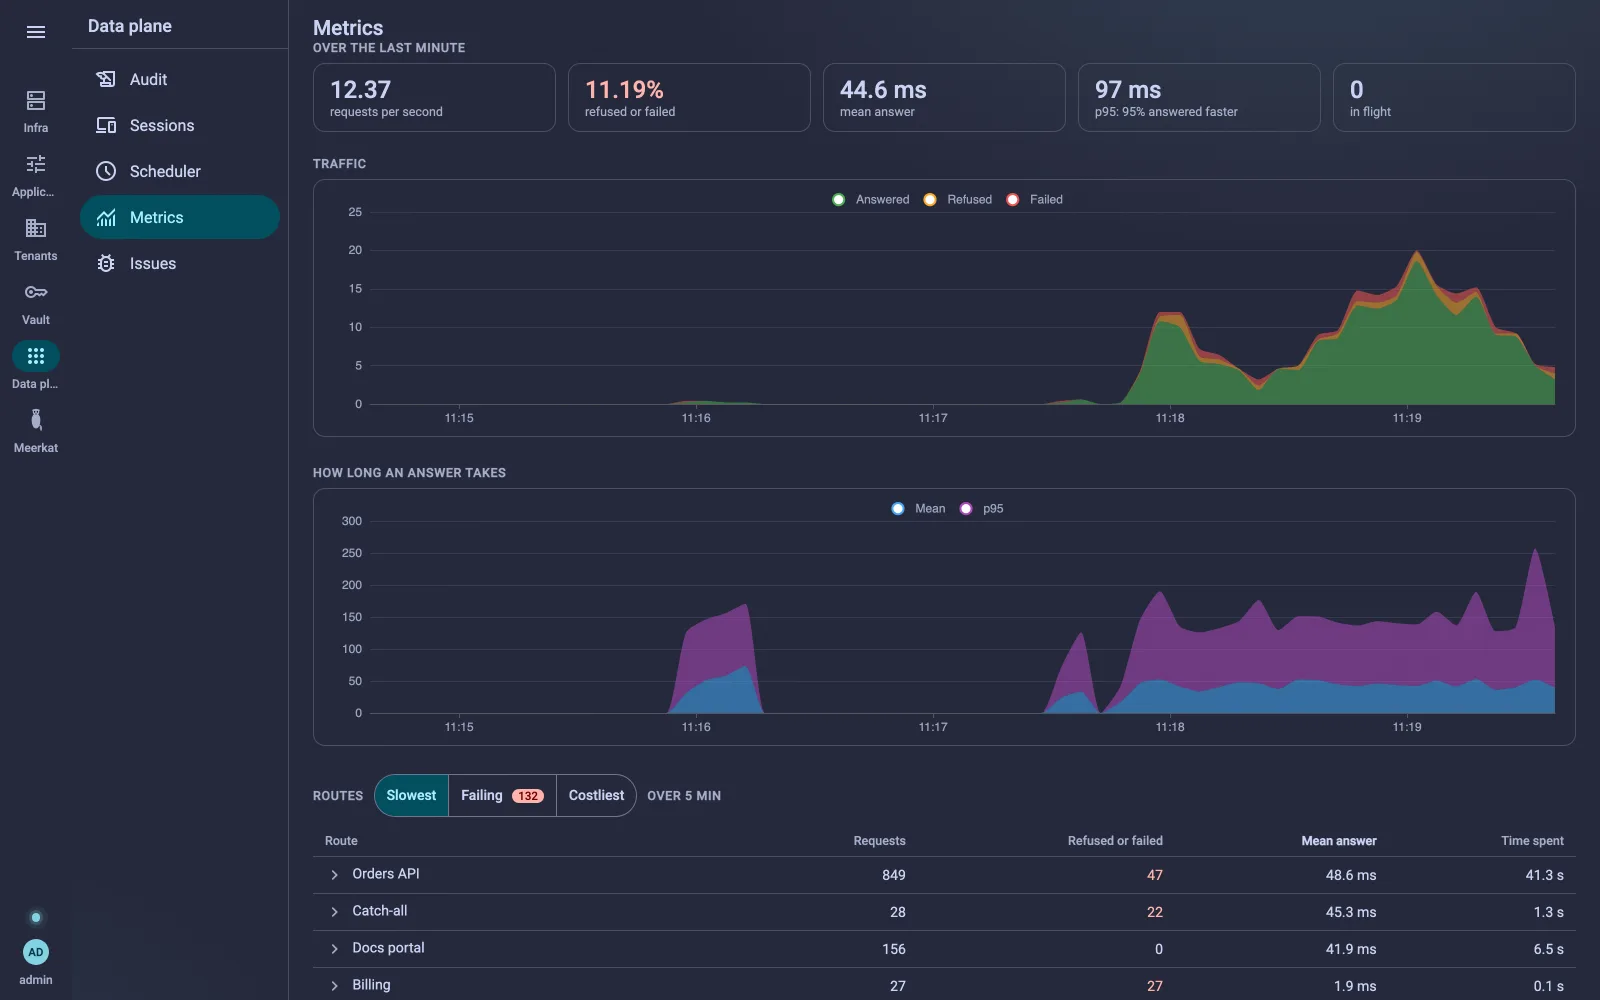Switch to the Failing routes tab

coord(502,796)
